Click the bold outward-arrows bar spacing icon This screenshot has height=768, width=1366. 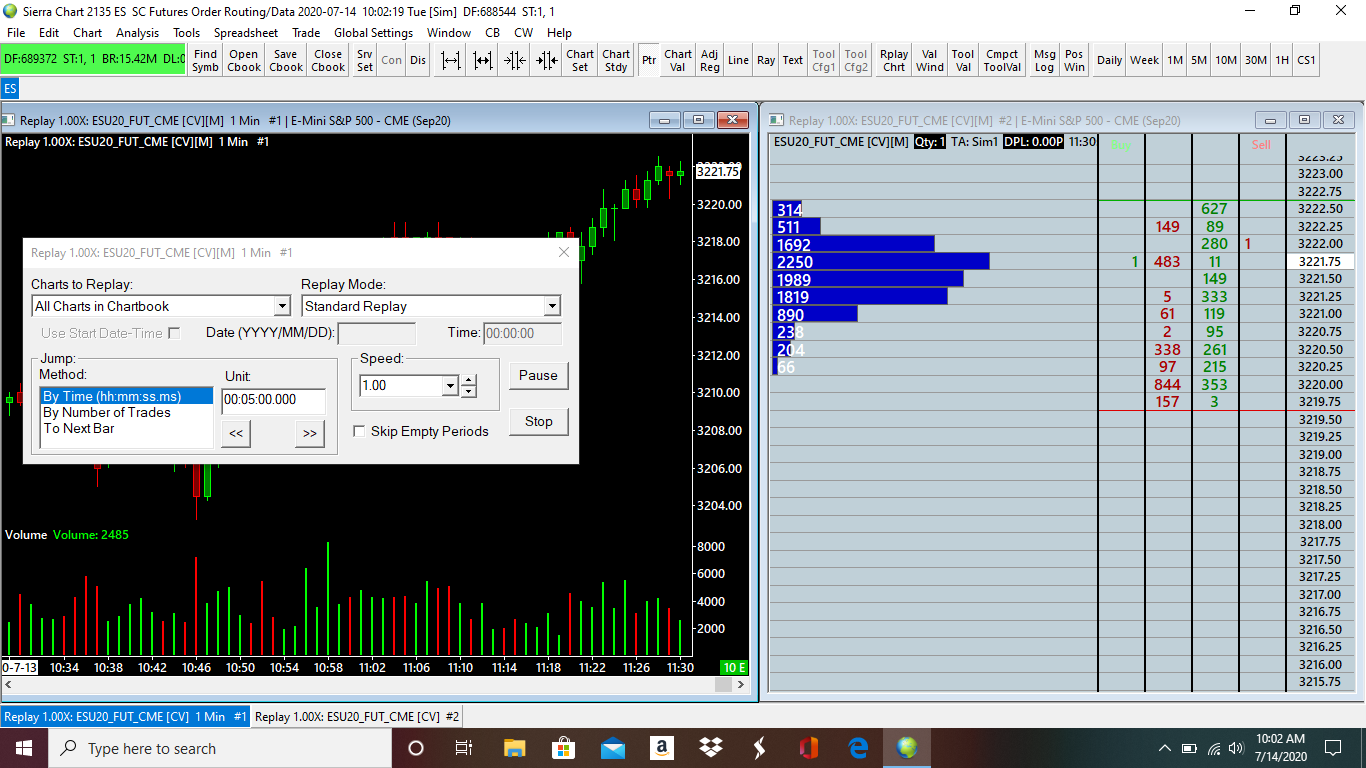pyautogui.click(x=483, y=60)
